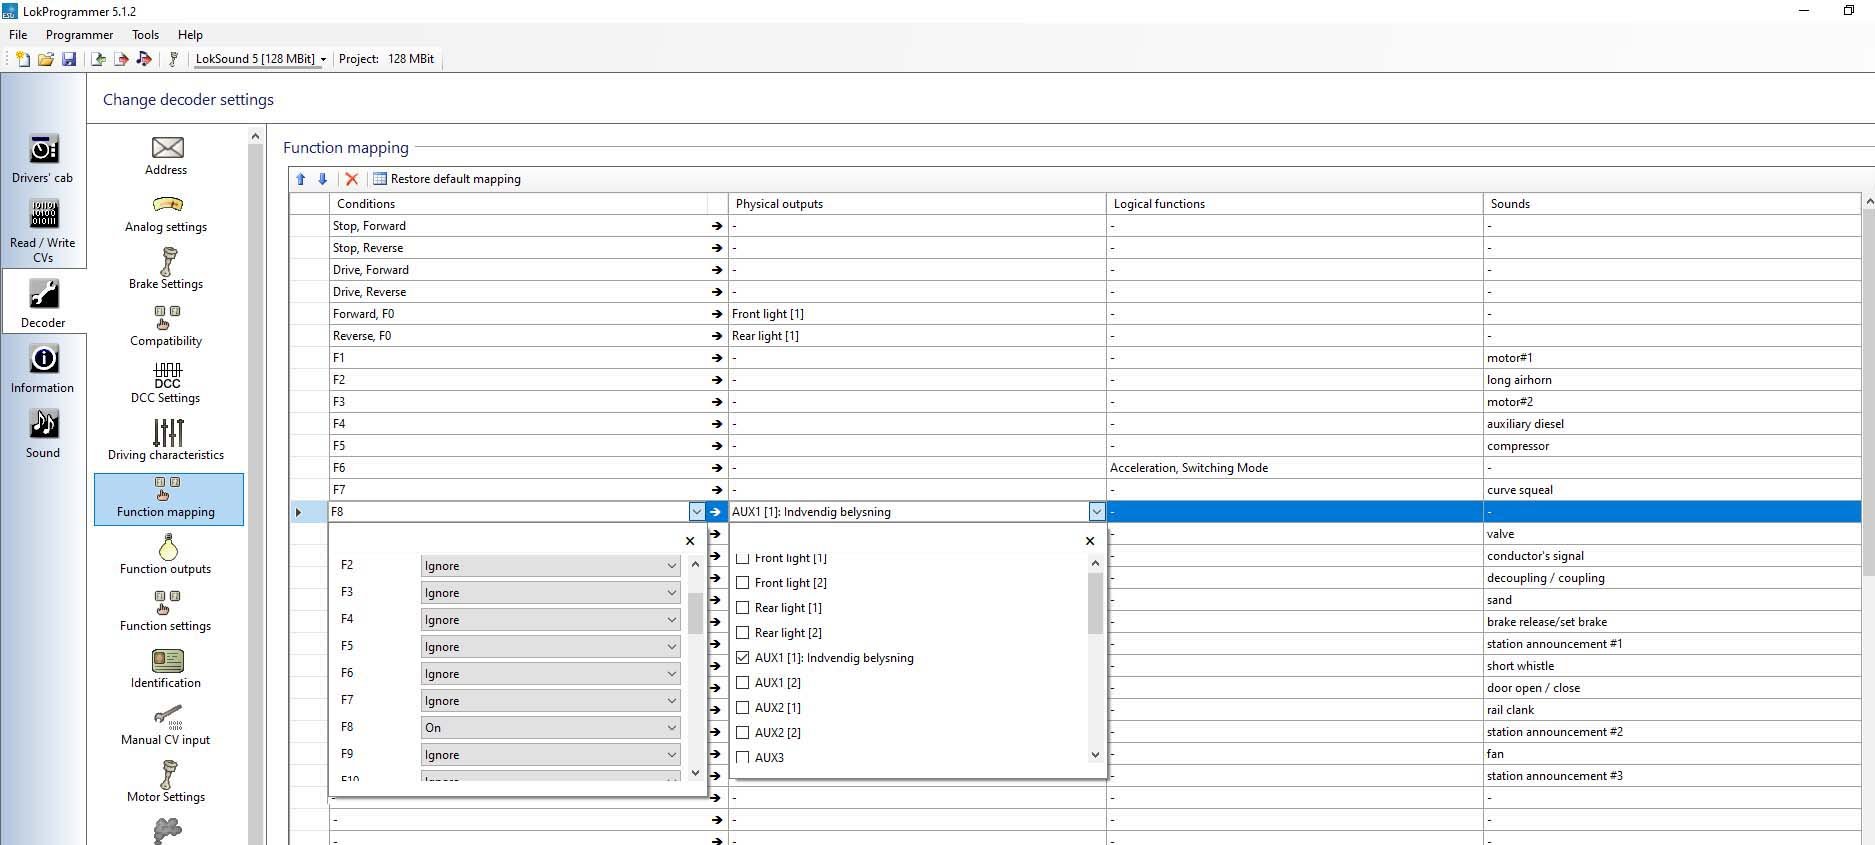Open the File menu

[18, 35]
